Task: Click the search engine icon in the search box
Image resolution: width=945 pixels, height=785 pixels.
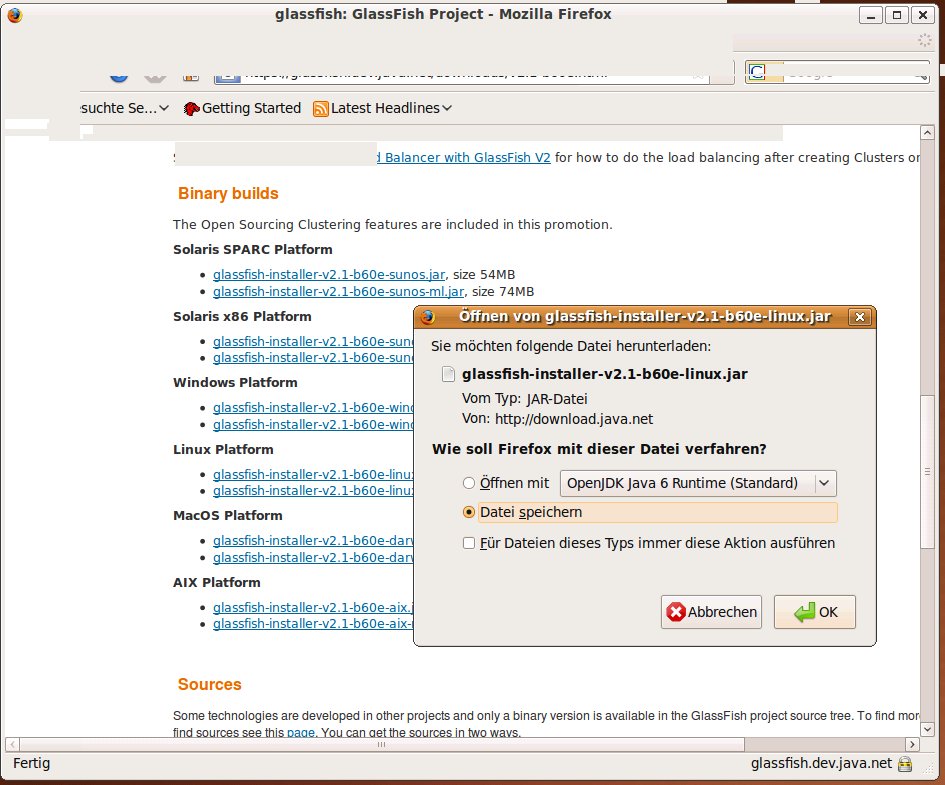Action: [x=758, y=72]
